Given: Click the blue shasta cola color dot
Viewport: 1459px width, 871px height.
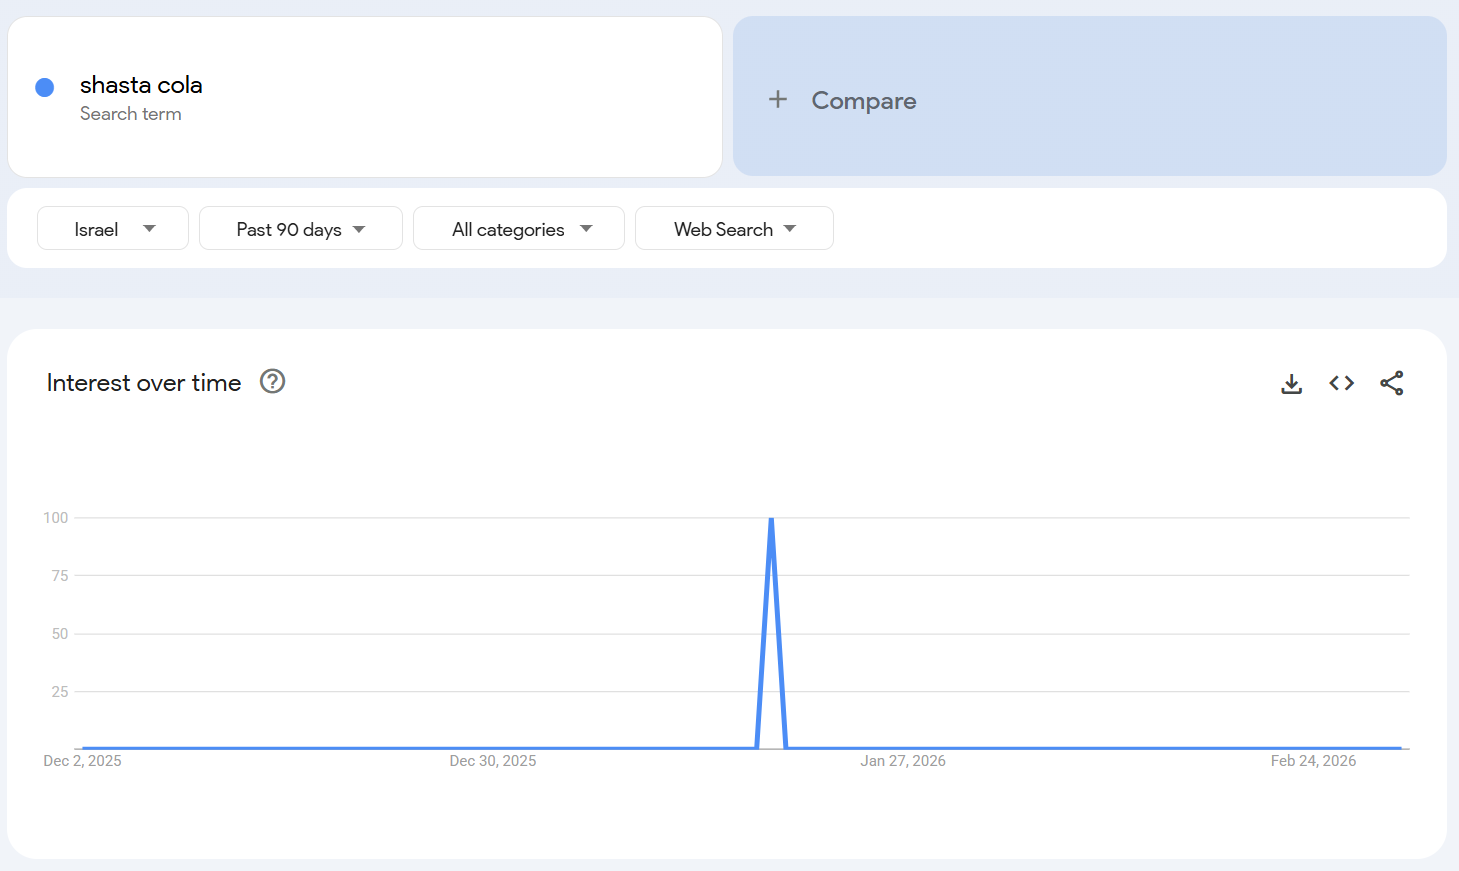Looking at the screenshot, I should pos(45,88).
